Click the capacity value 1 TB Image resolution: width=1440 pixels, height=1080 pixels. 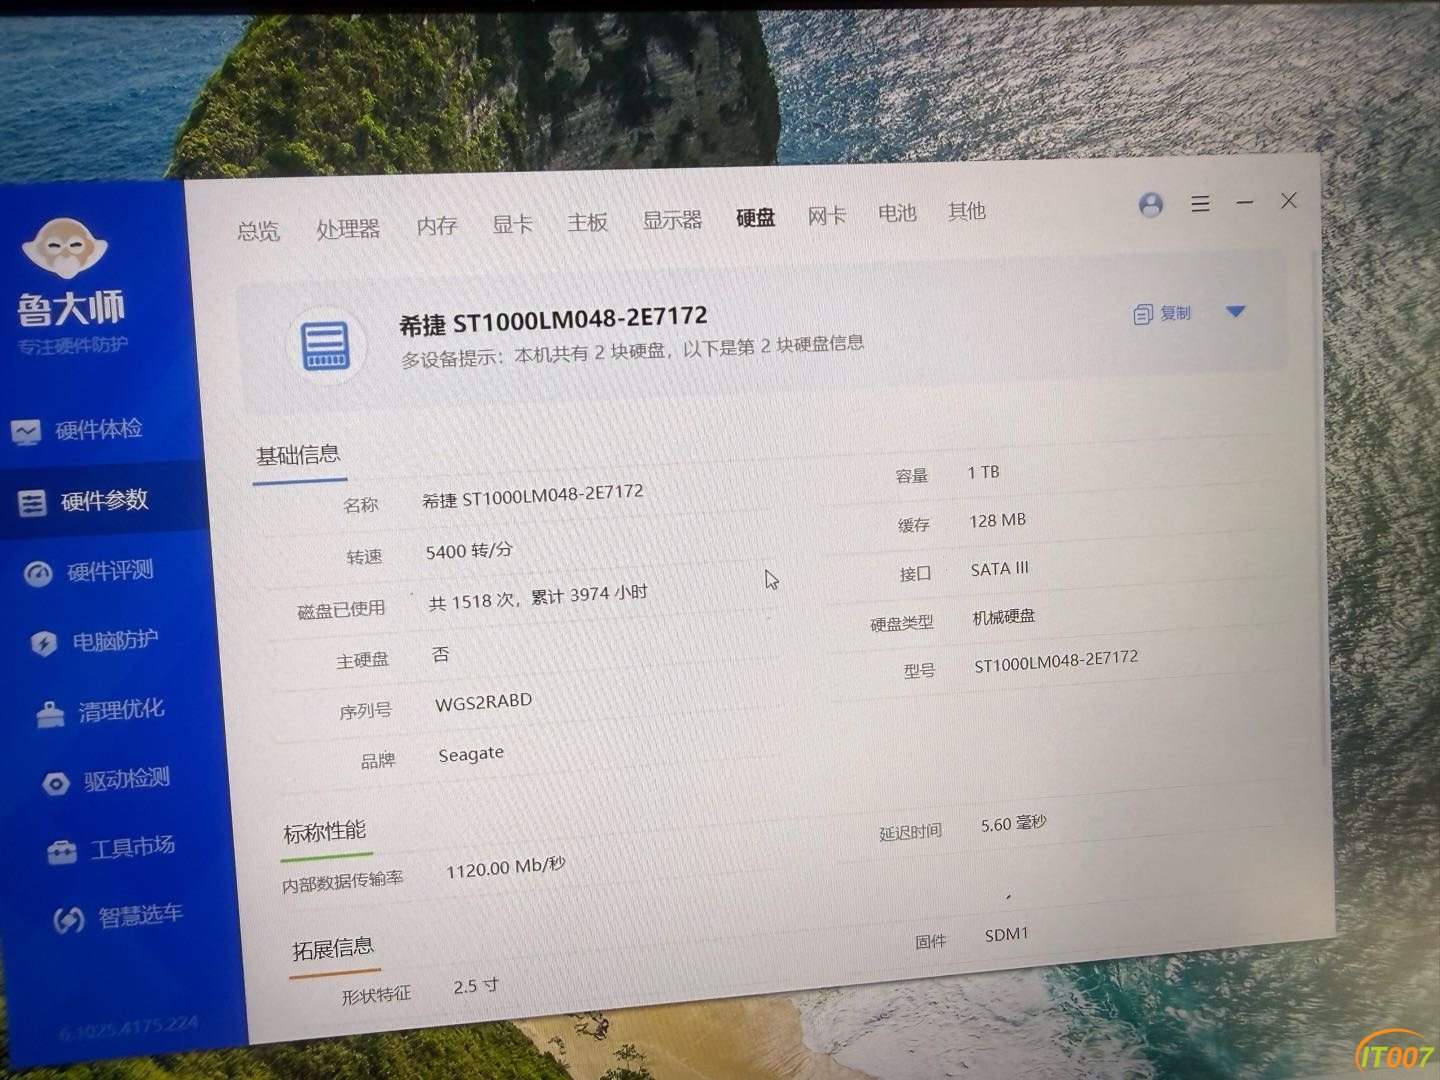pos(983,472)
